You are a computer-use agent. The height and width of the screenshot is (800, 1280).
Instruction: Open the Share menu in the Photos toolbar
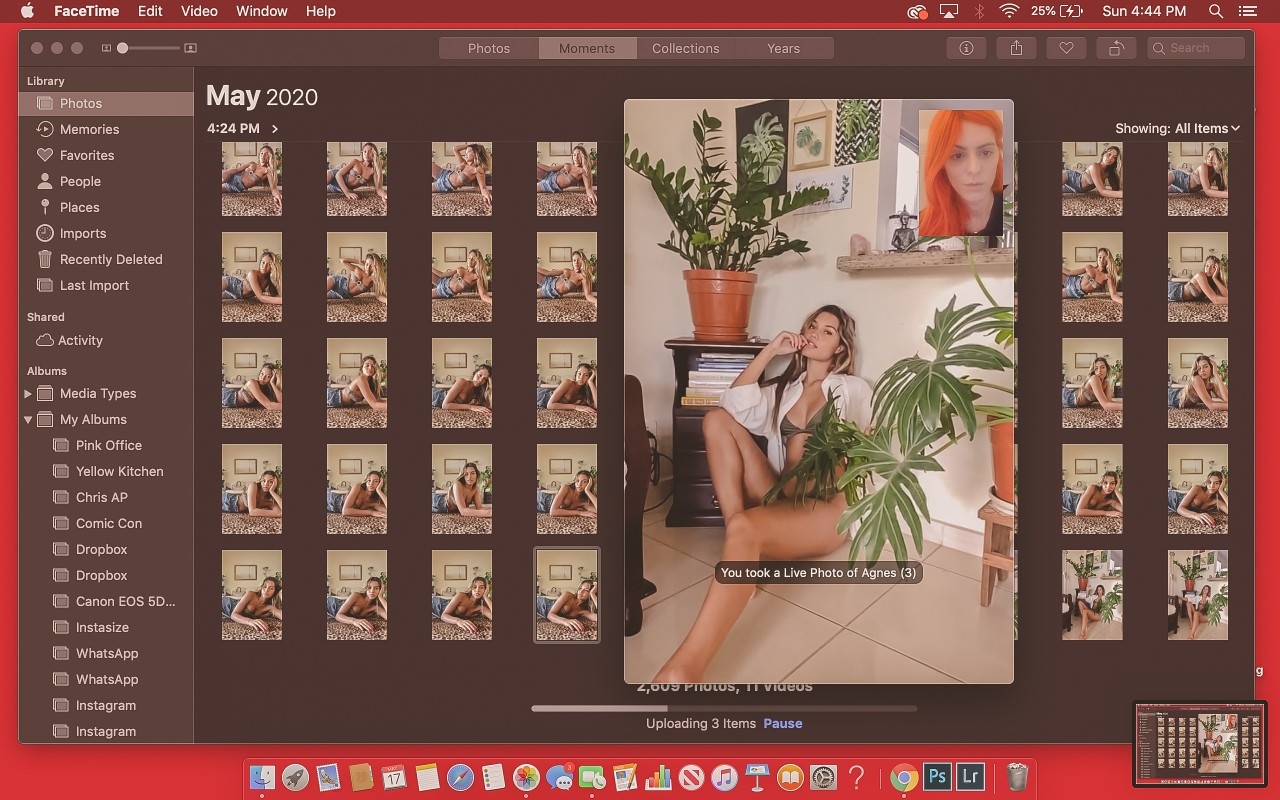pos(1016,48)
